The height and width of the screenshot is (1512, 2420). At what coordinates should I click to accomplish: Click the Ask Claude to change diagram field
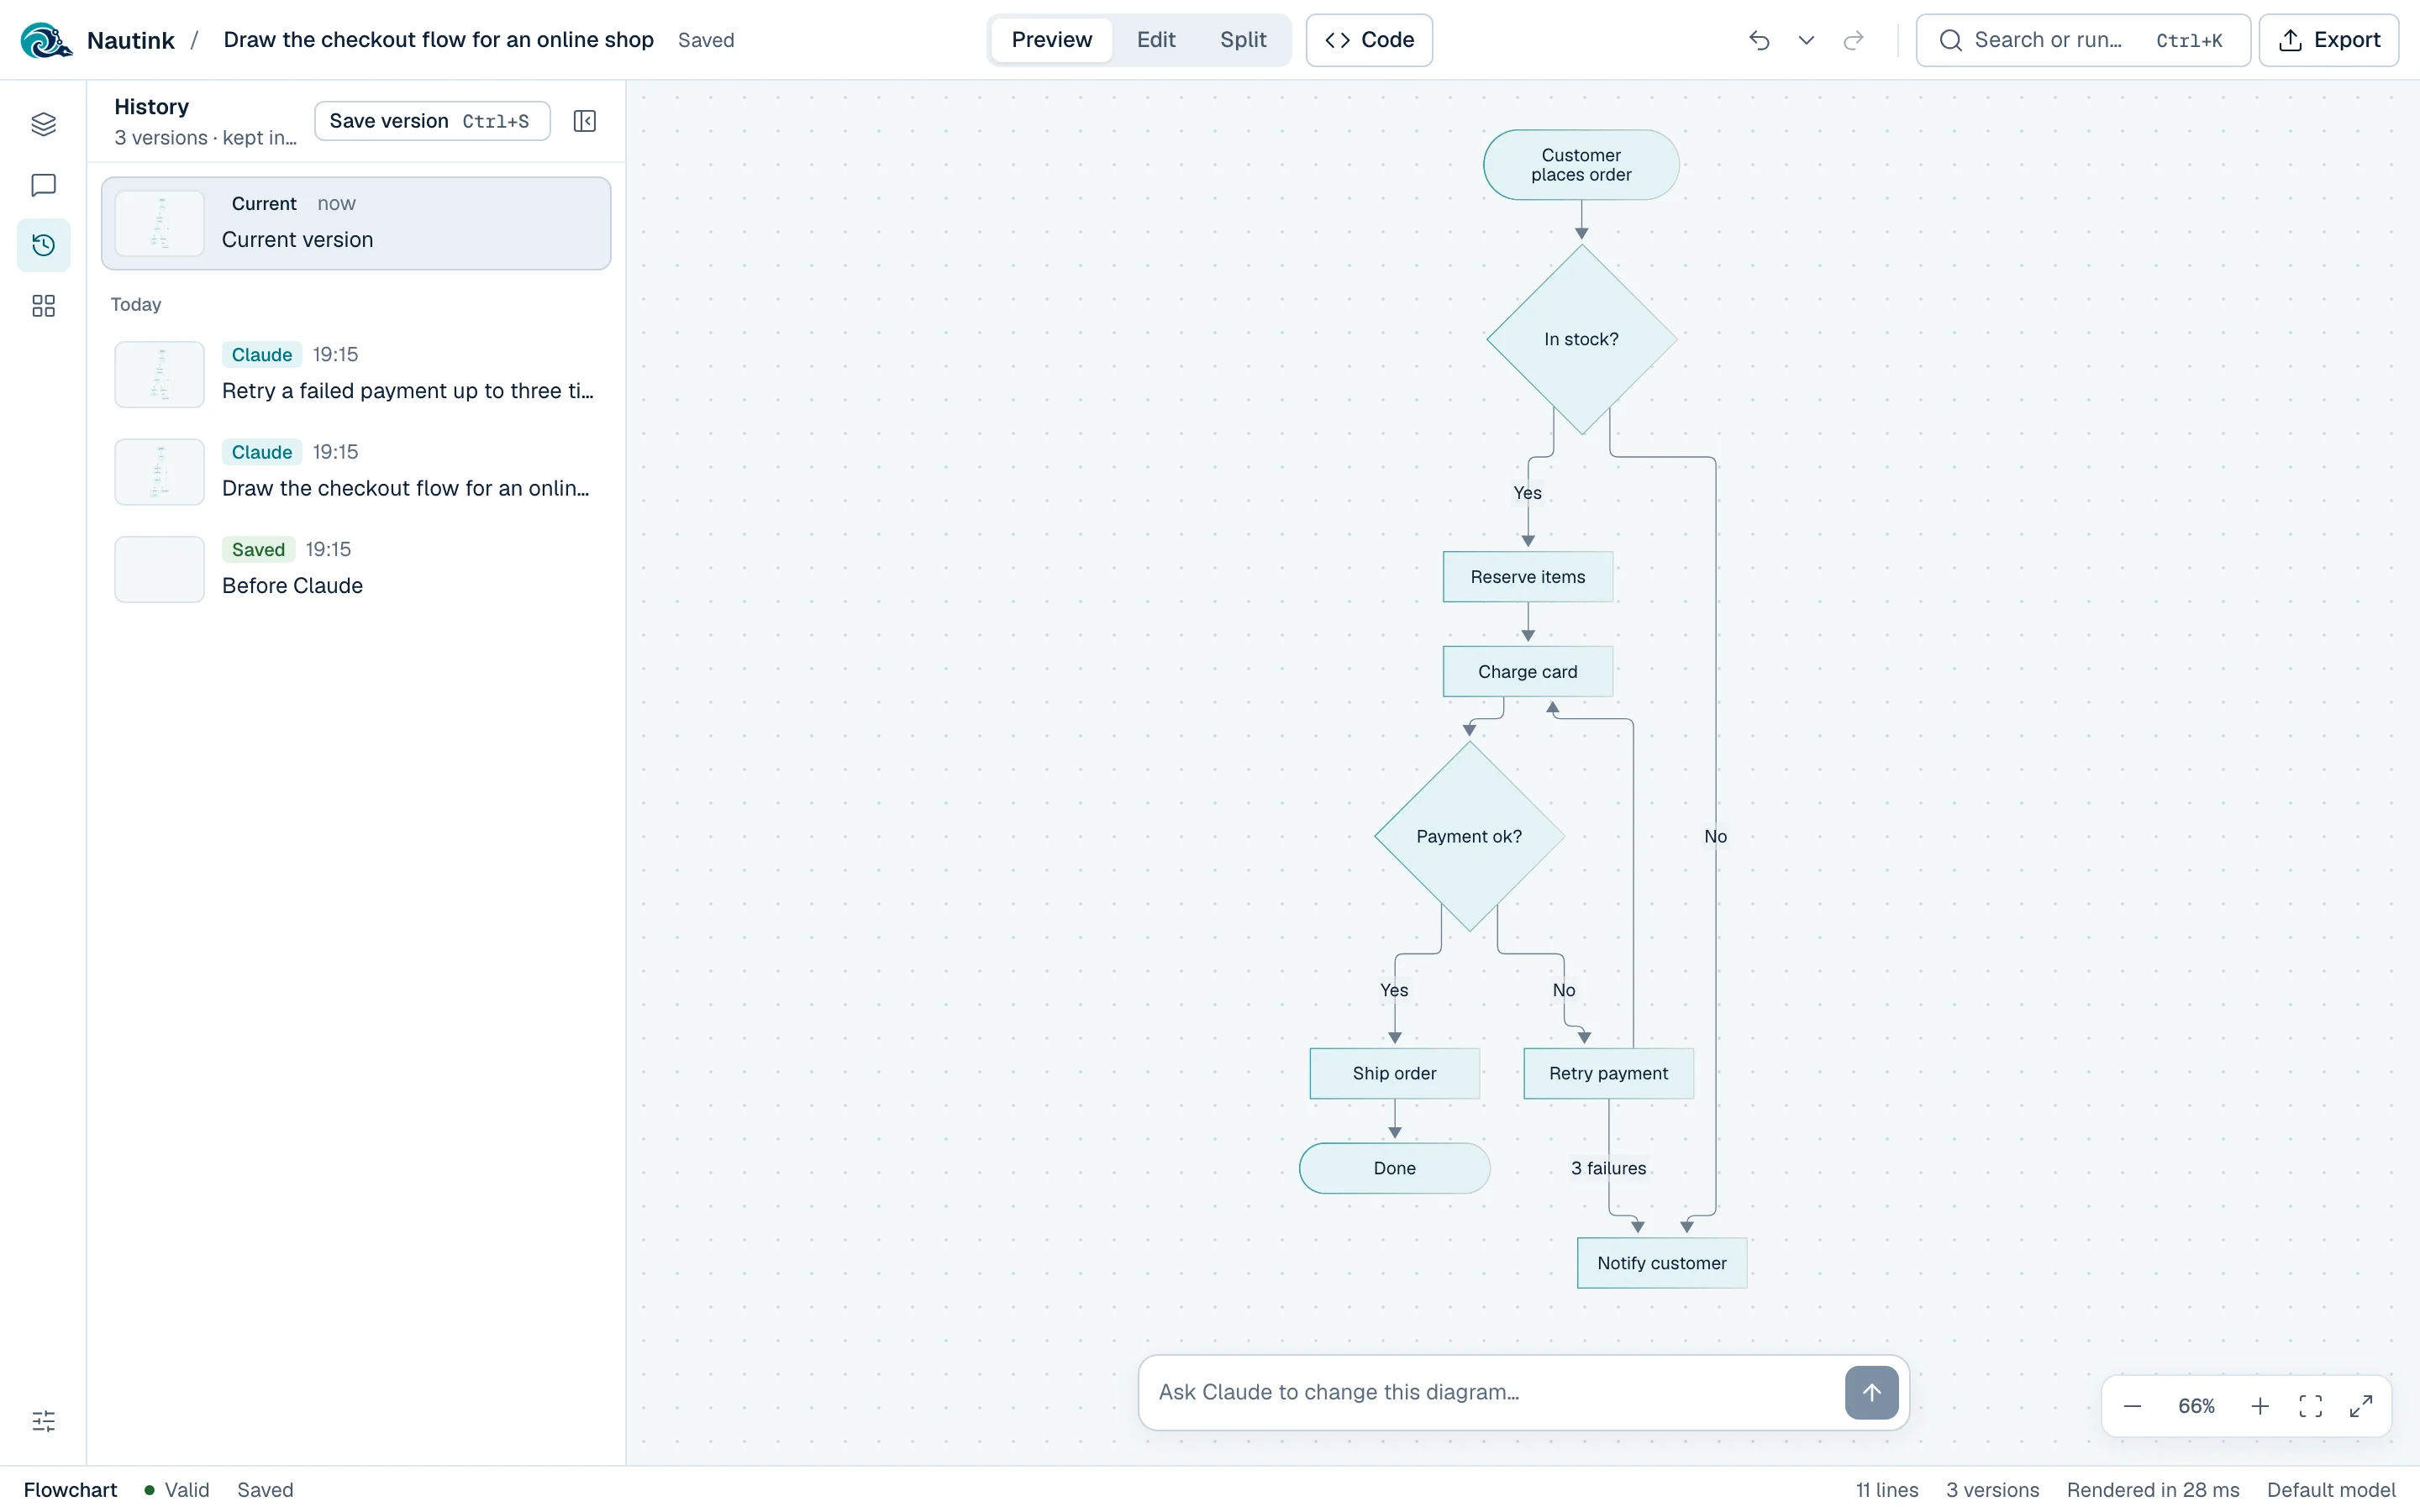pyautogui.click(x=1495, y=1392)
